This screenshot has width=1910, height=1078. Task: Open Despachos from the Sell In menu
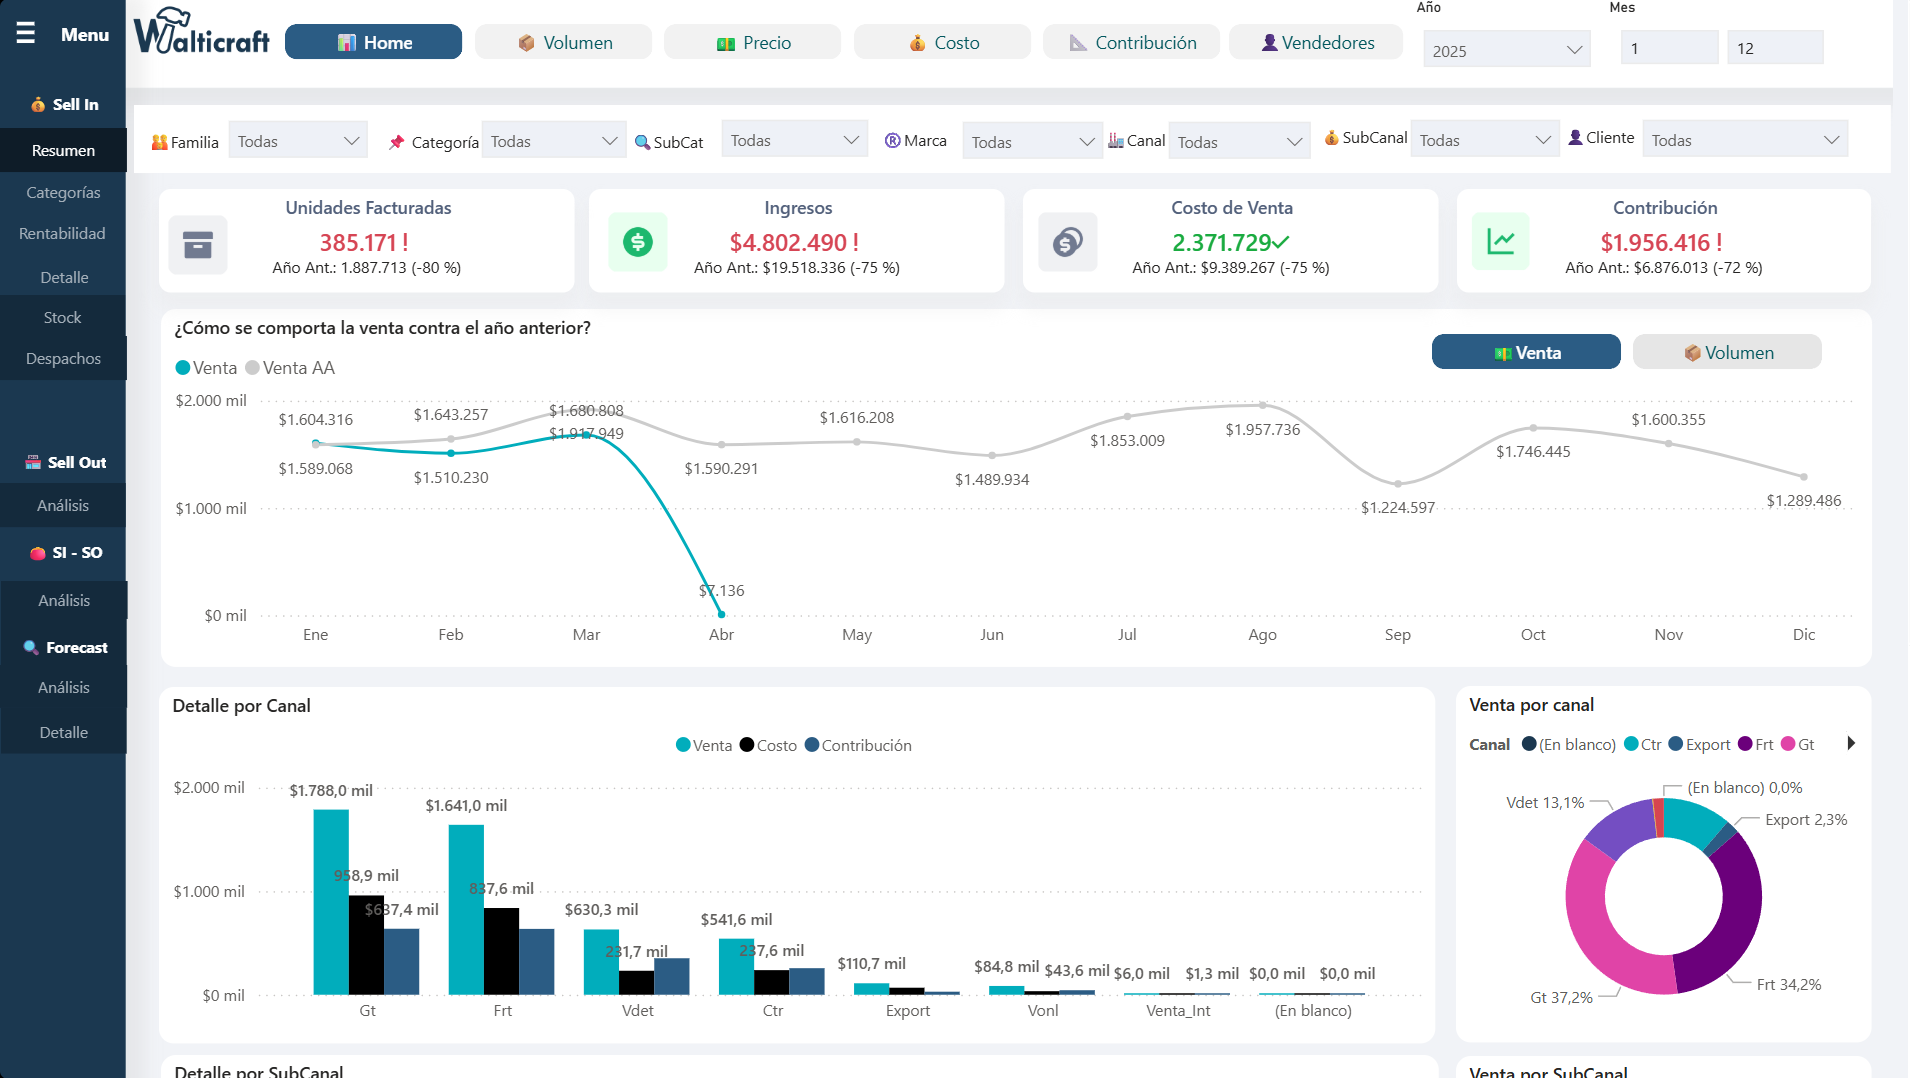(62, 358)
